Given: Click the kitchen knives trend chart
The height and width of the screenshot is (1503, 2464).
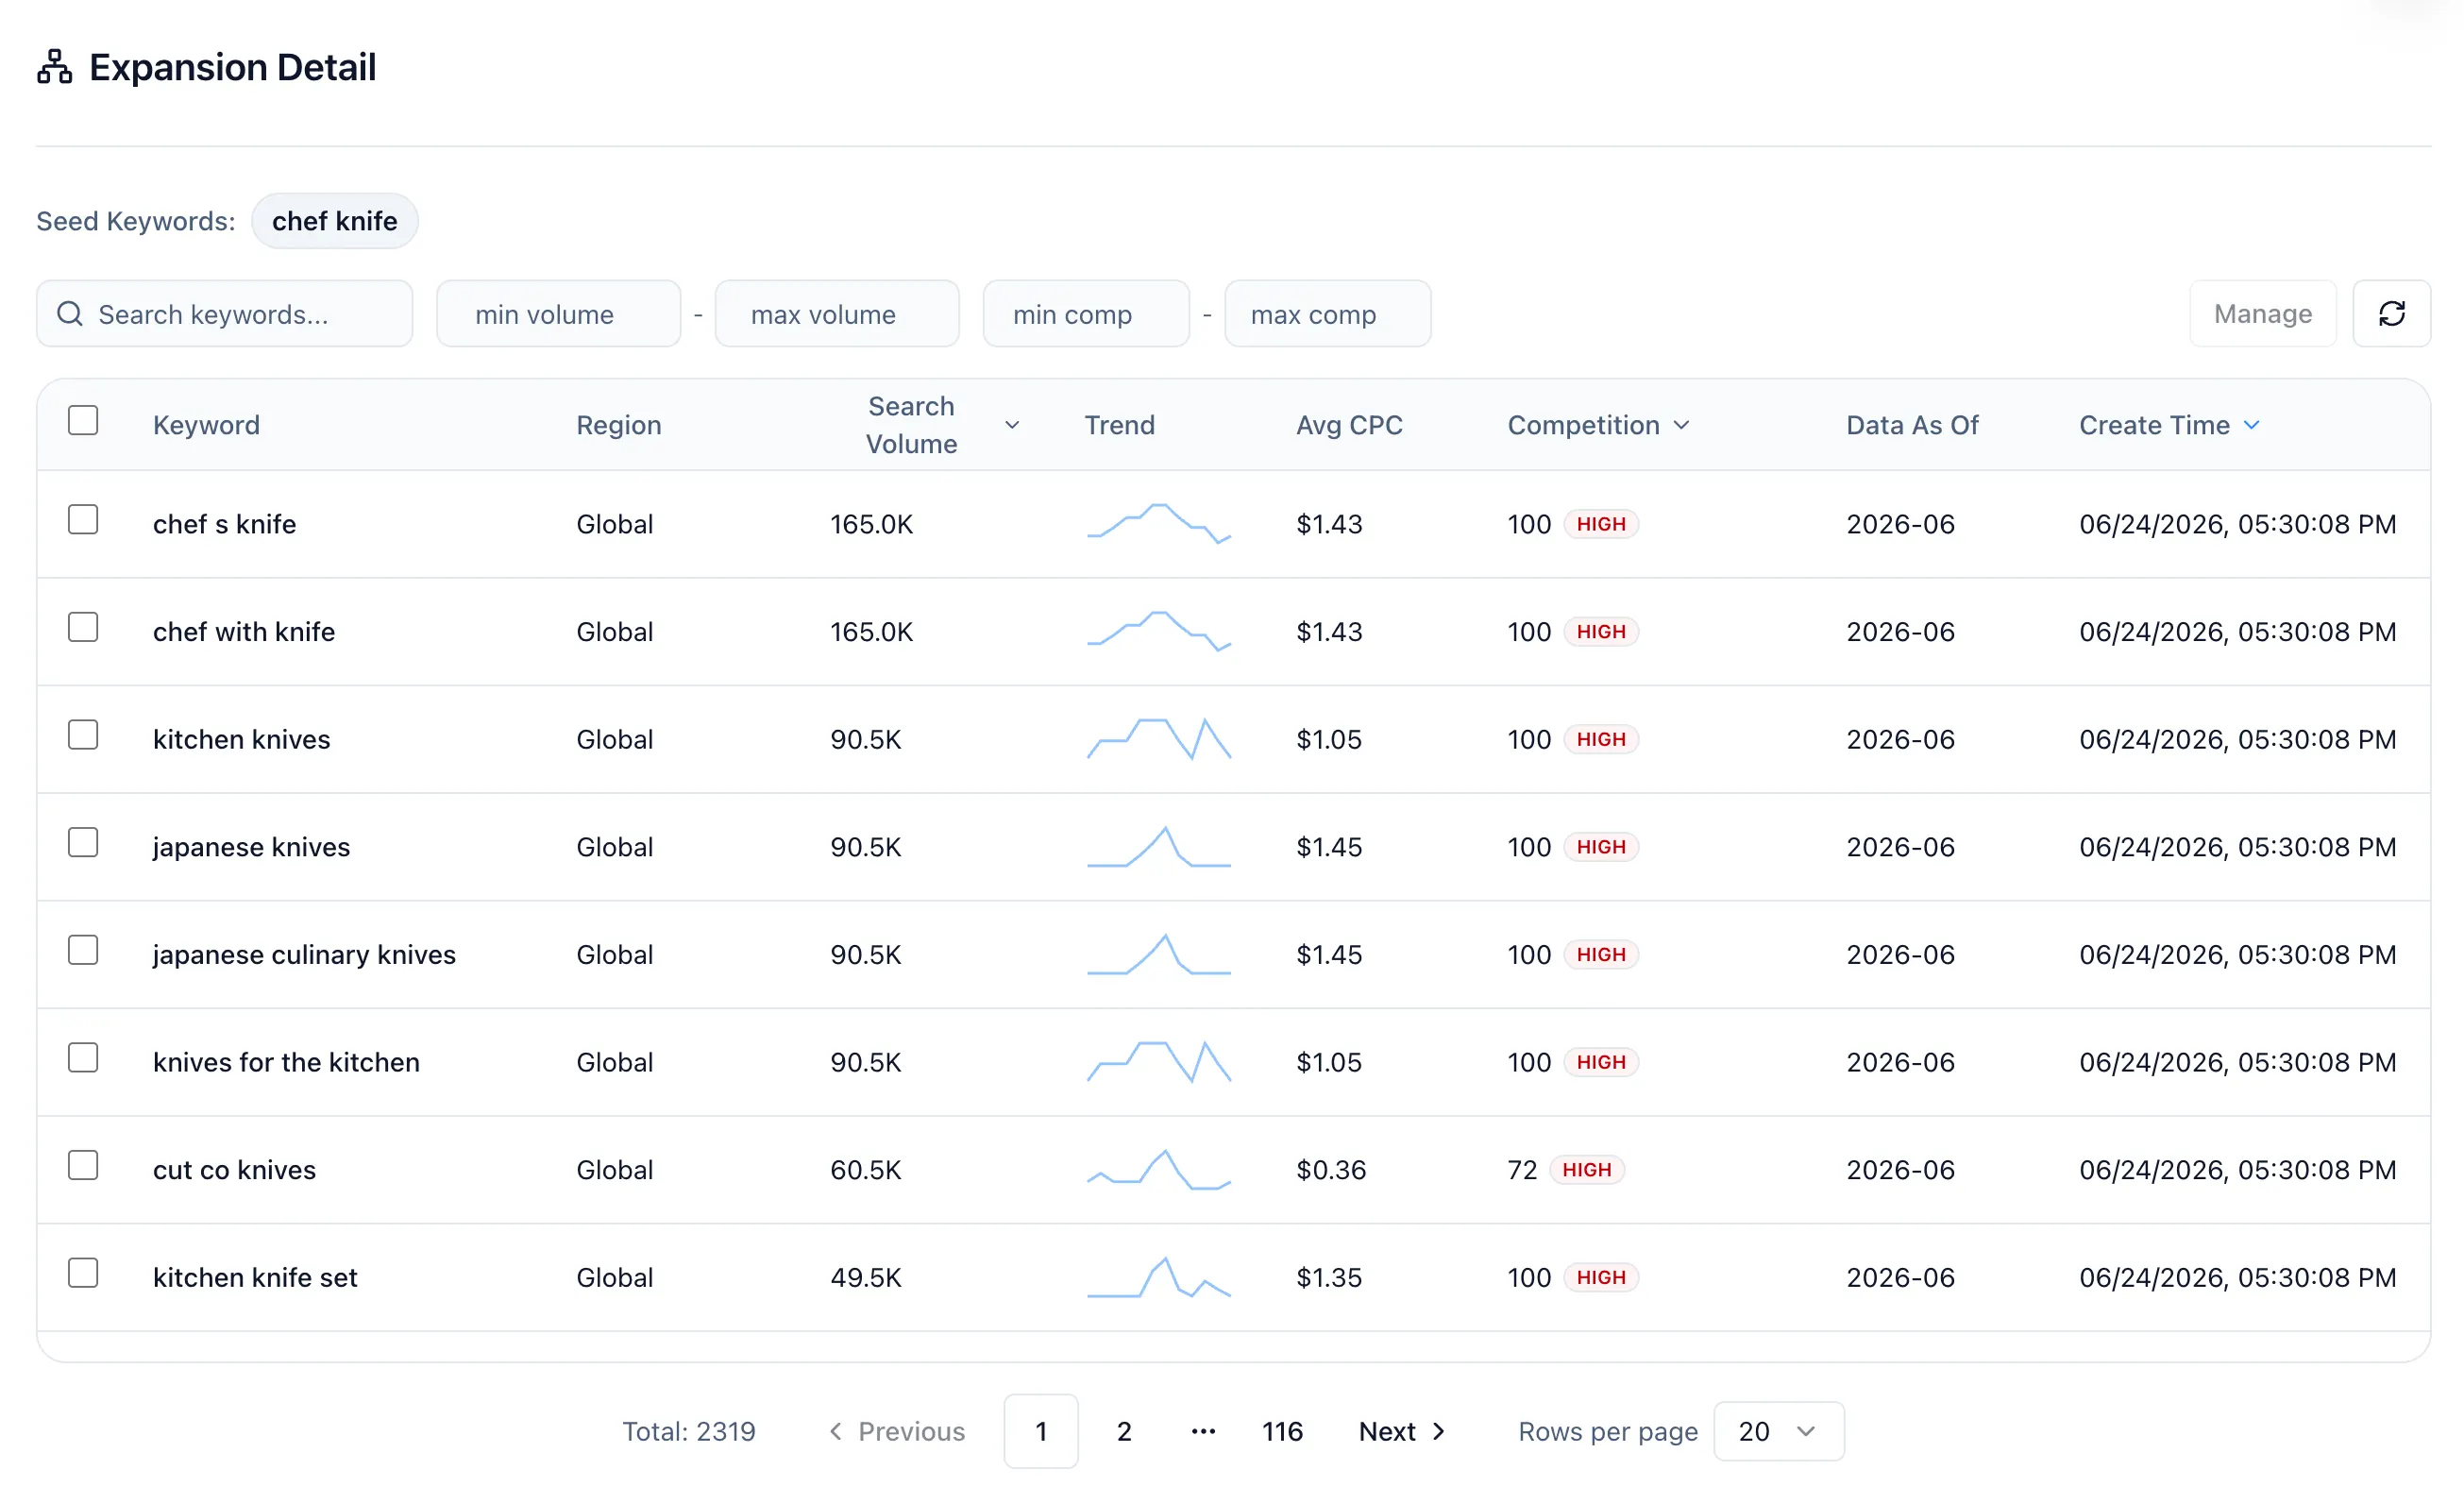Looking at the screenshot, I should click(1159, 739).
